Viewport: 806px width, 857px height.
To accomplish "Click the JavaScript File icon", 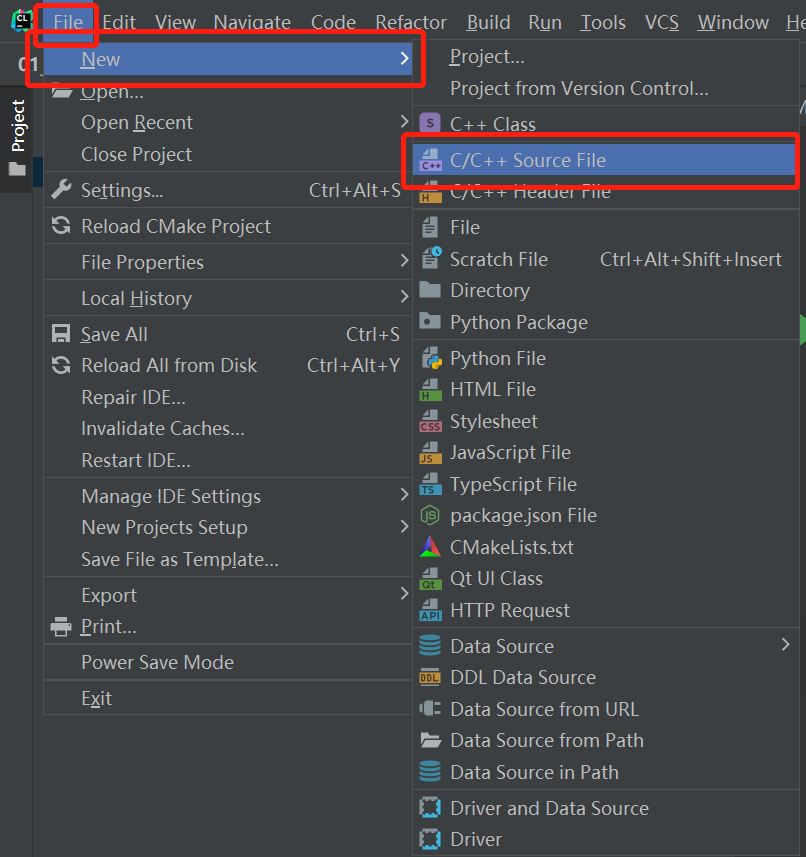I will tap(430, 453).
